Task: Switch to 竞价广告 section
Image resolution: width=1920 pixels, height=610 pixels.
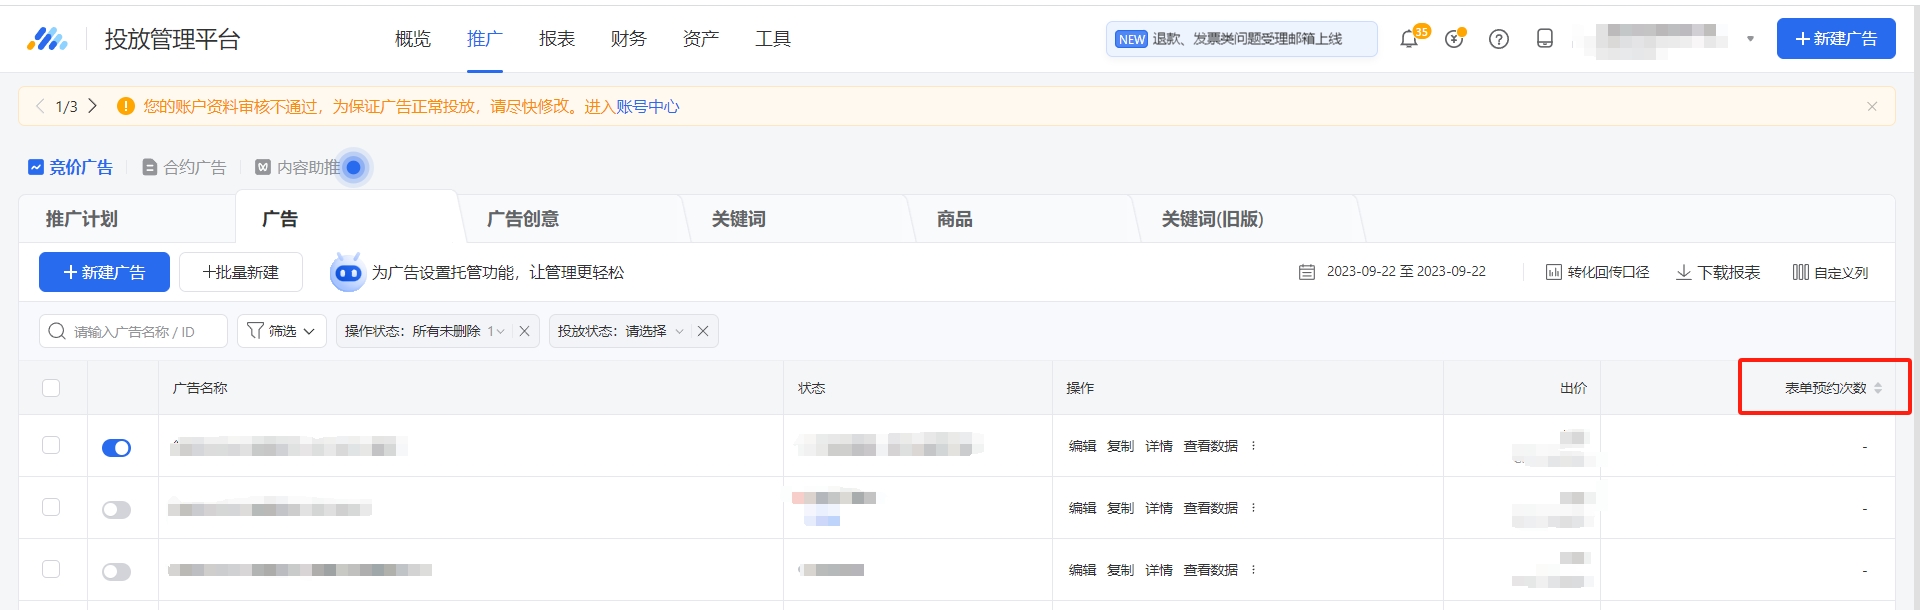Action: pyautogui.click(x=71, y=167)
